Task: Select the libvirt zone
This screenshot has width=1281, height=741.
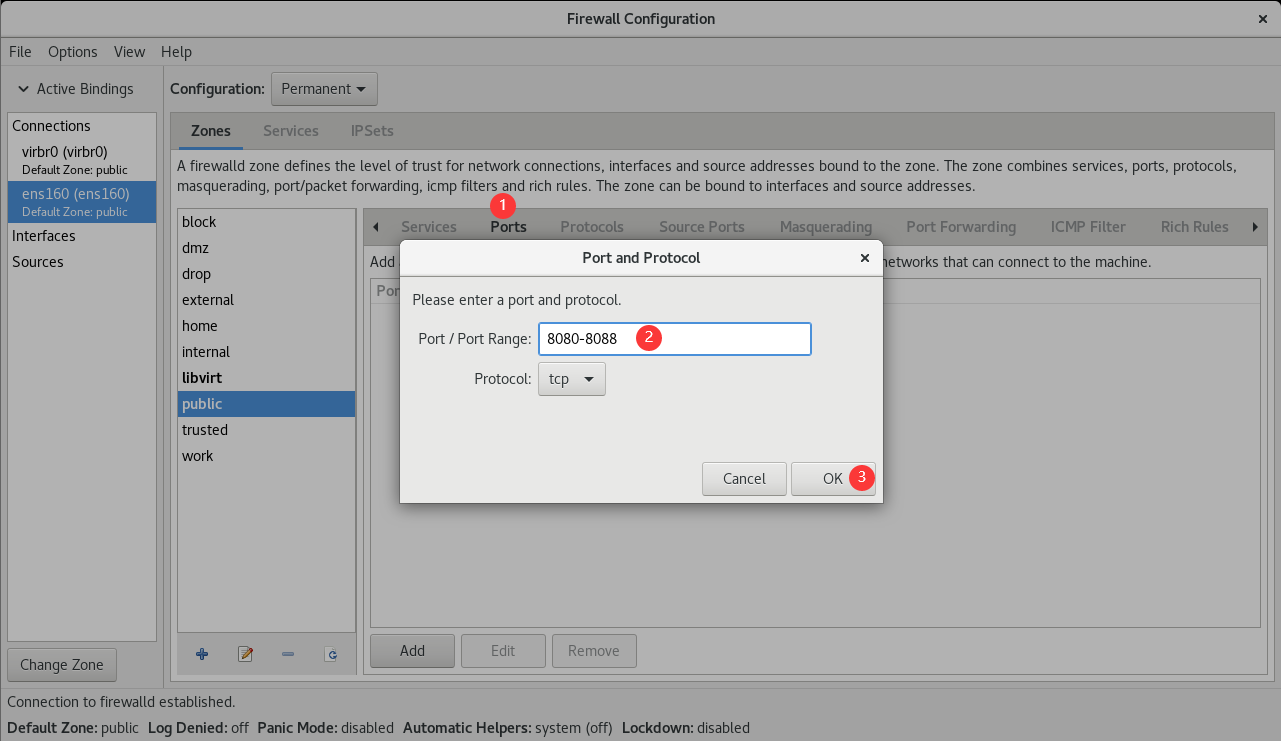Action: coord(266,378)
